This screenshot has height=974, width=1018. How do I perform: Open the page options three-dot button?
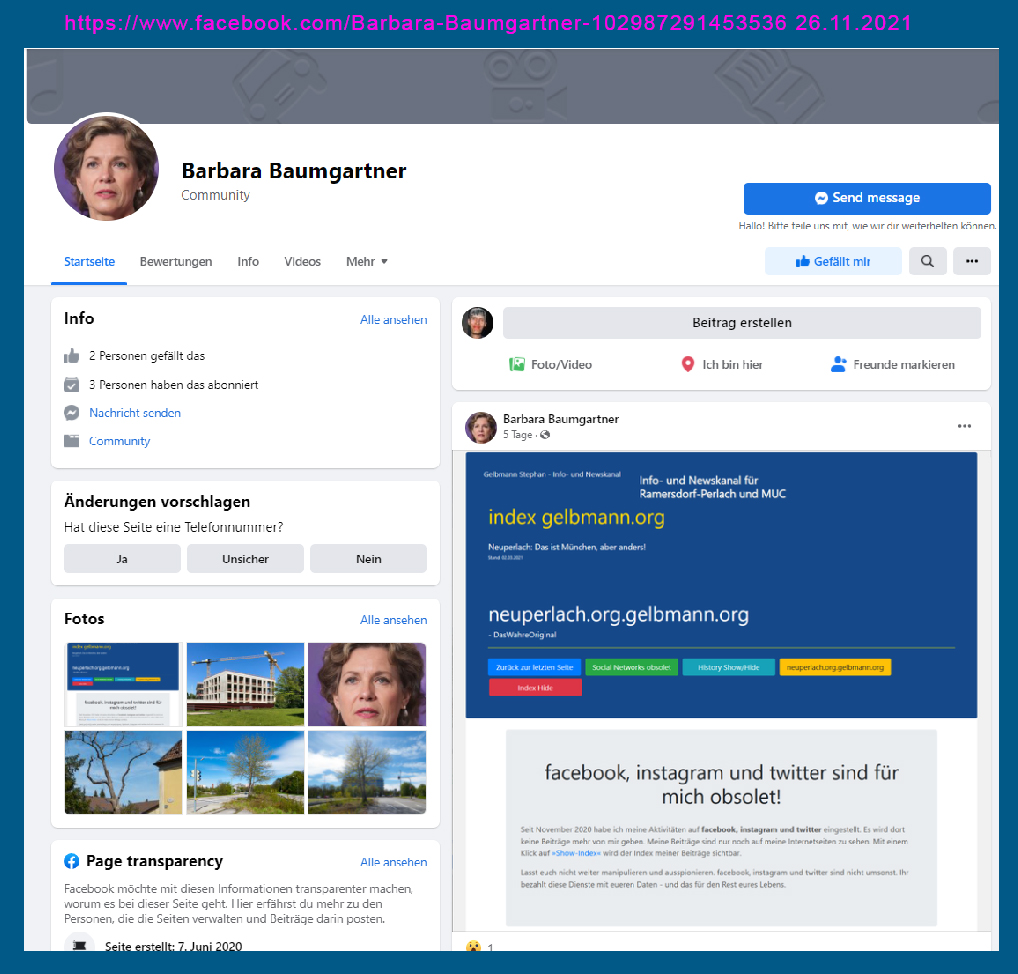971,261
